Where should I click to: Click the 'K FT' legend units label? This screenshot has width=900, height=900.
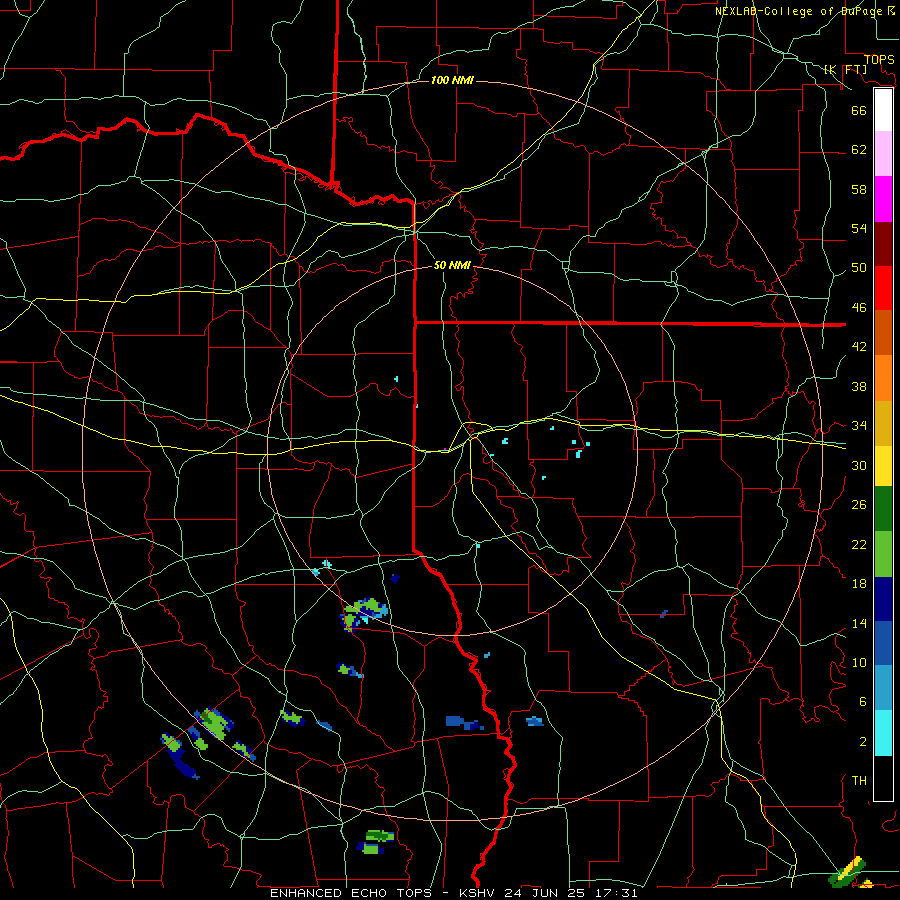click(846, 70)
